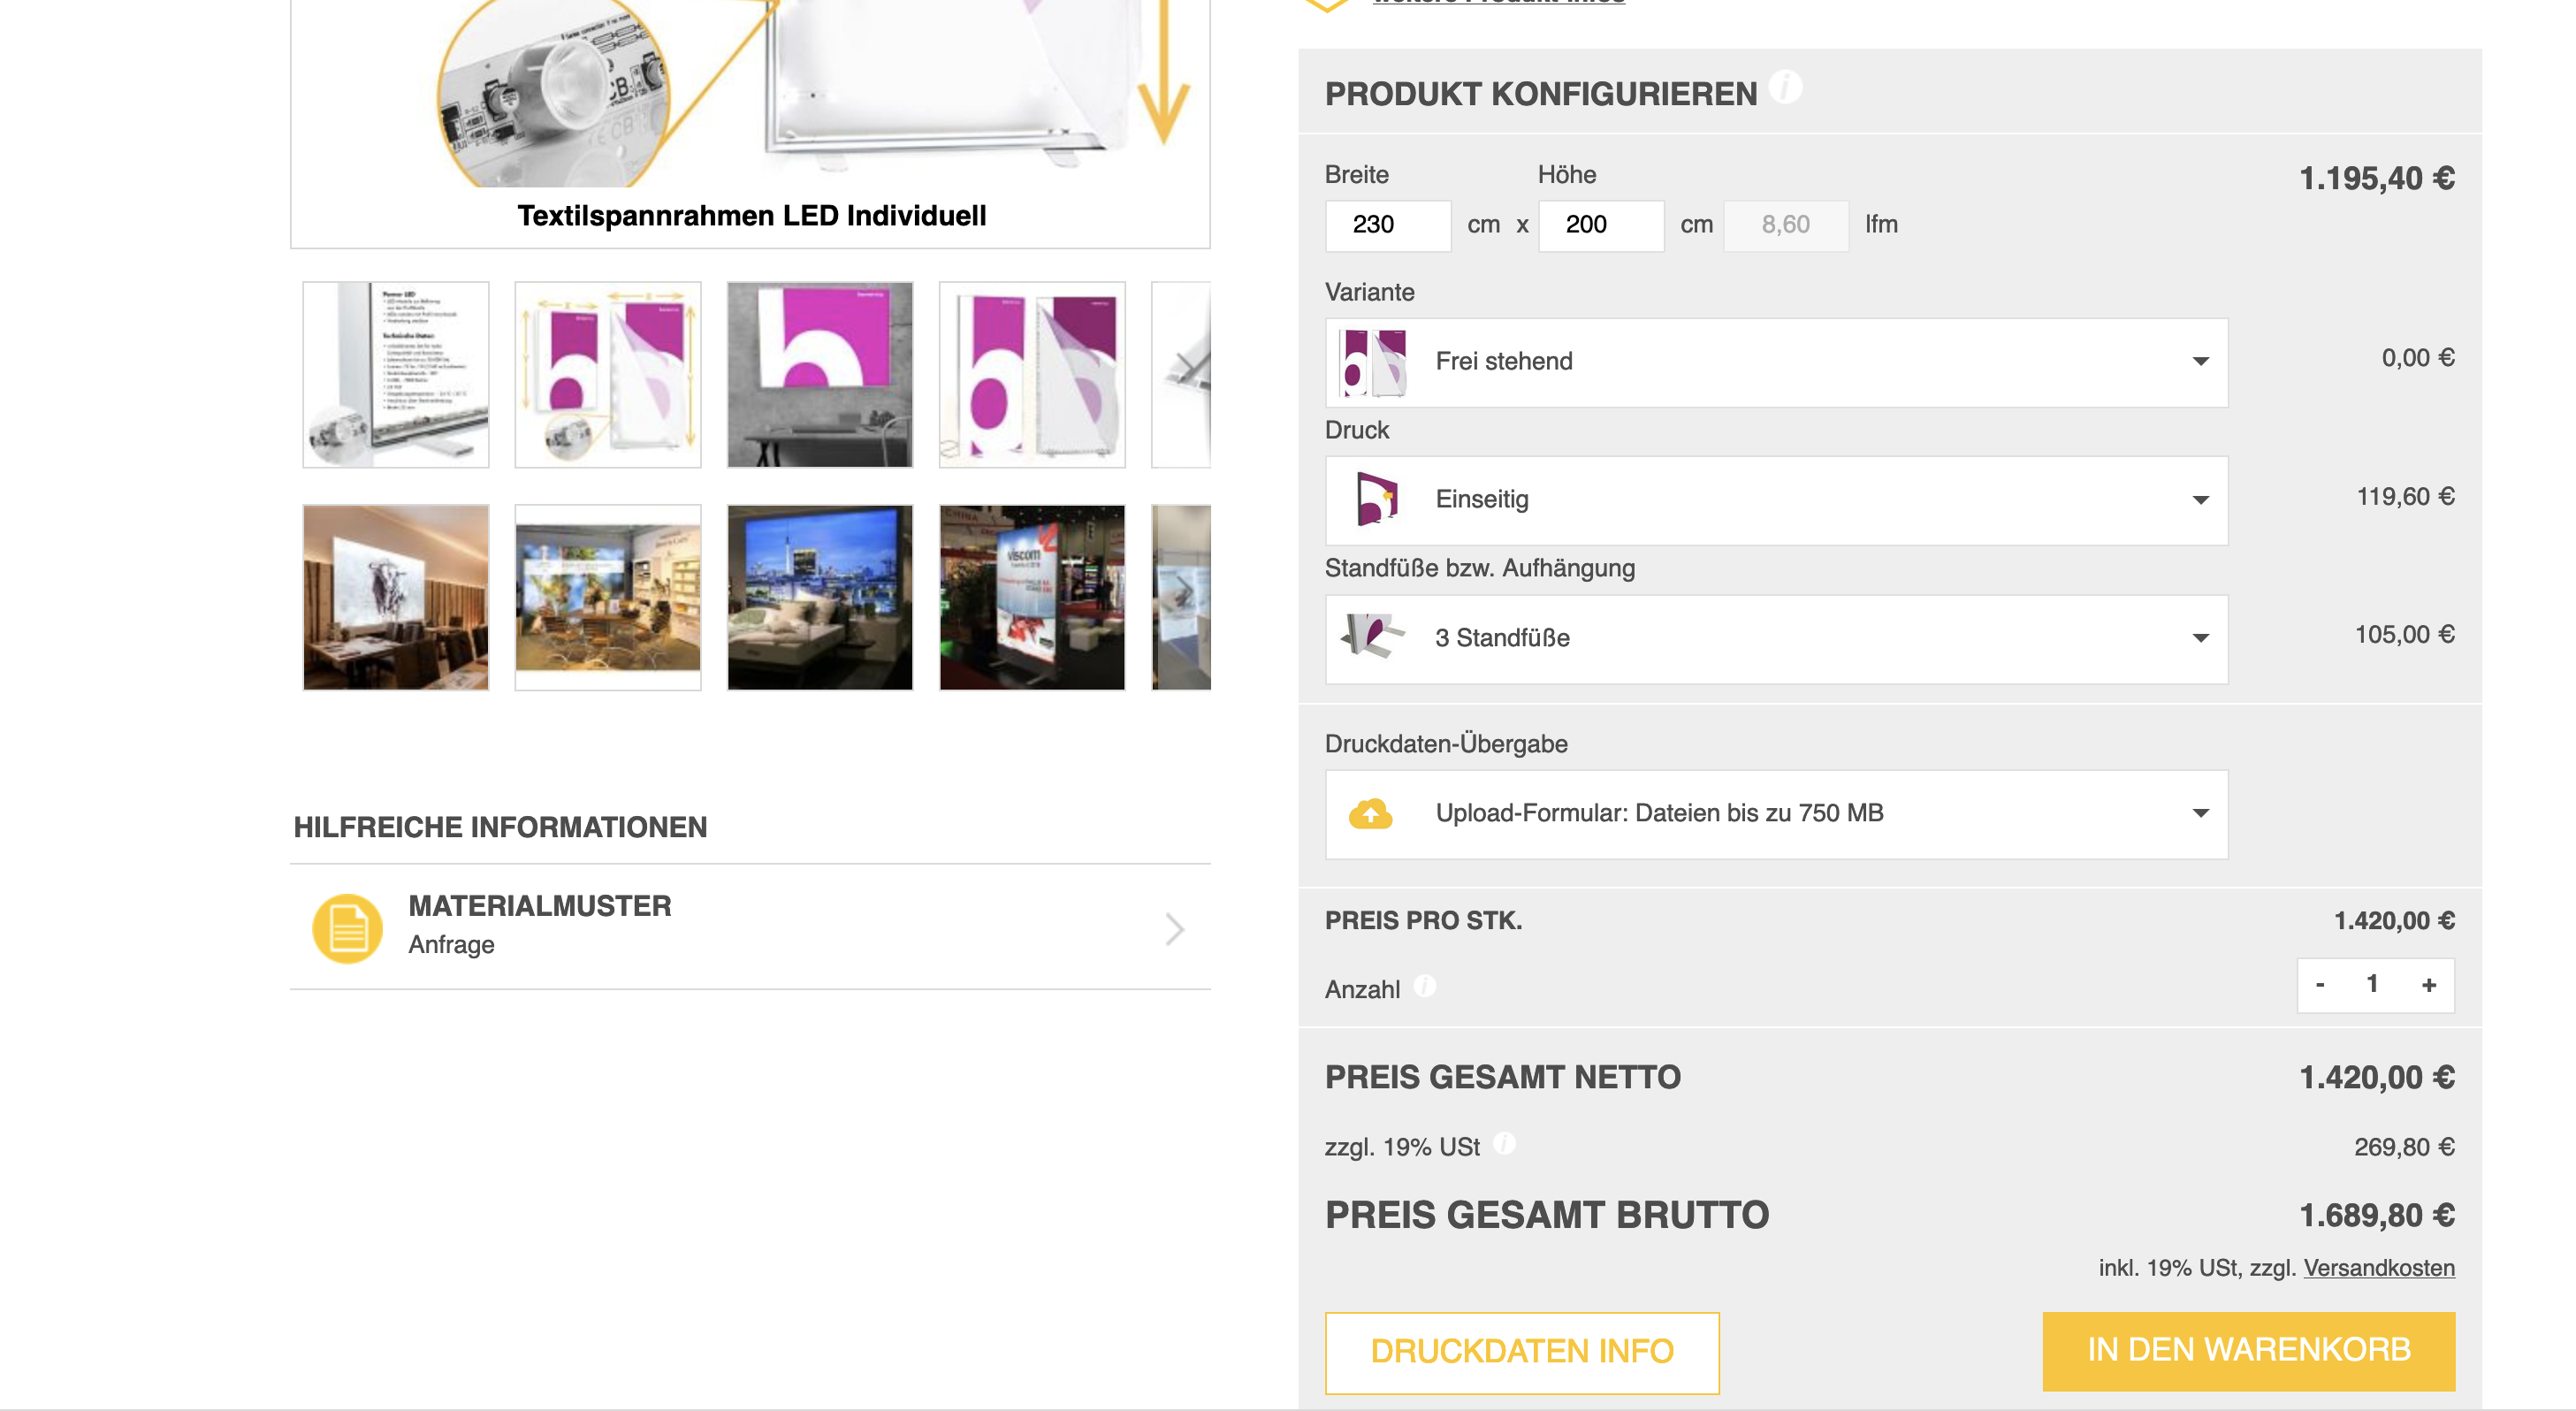Click the Höhe height input field
Viewport: 2576px width, 1411px height.
point(1600,225)
